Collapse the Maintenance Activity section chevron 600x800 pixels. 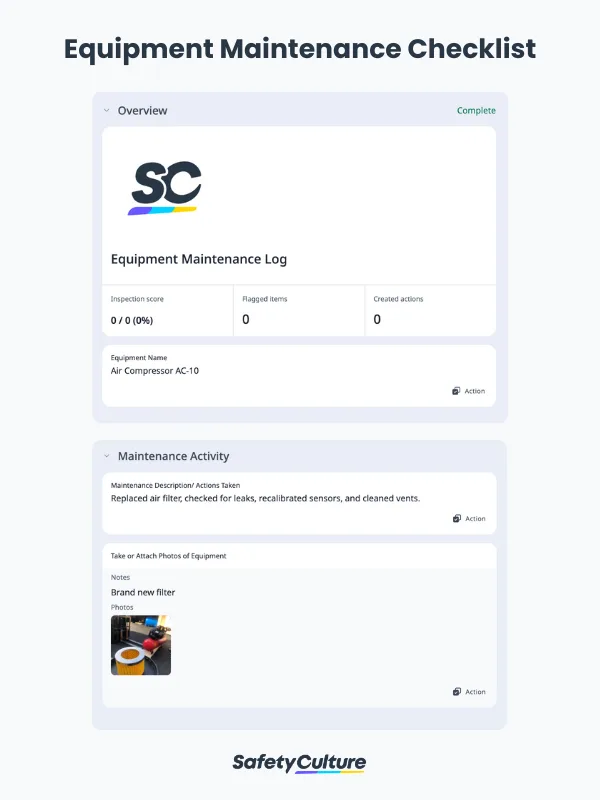click(x=106, y=456)
